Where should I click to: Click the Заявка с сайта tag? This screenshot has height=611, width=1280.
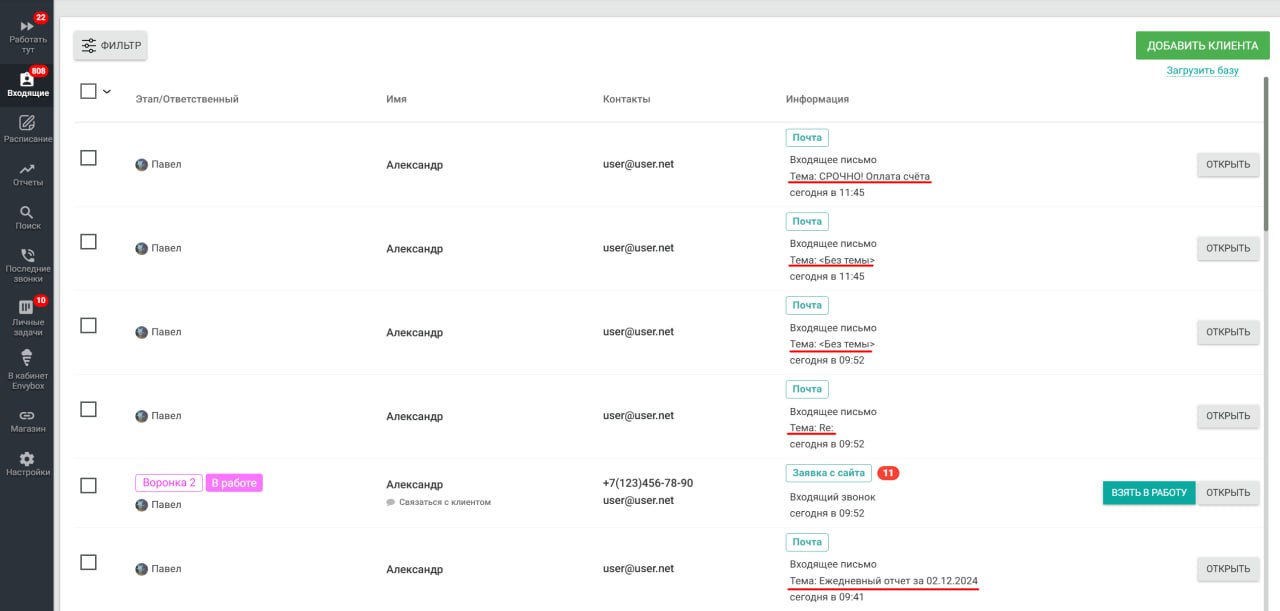[x=828, y=473]
